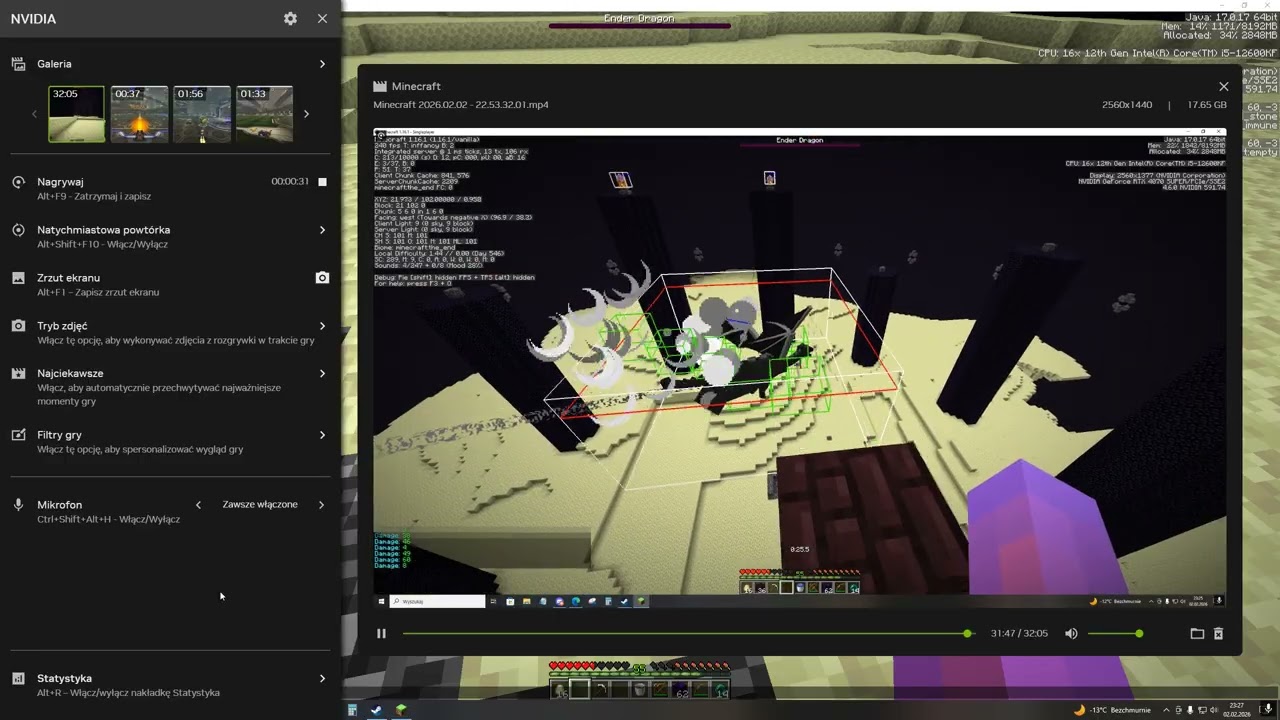Click the Nagrywaj record icon
Screen dimensions: 1280x720
point(18,182)
